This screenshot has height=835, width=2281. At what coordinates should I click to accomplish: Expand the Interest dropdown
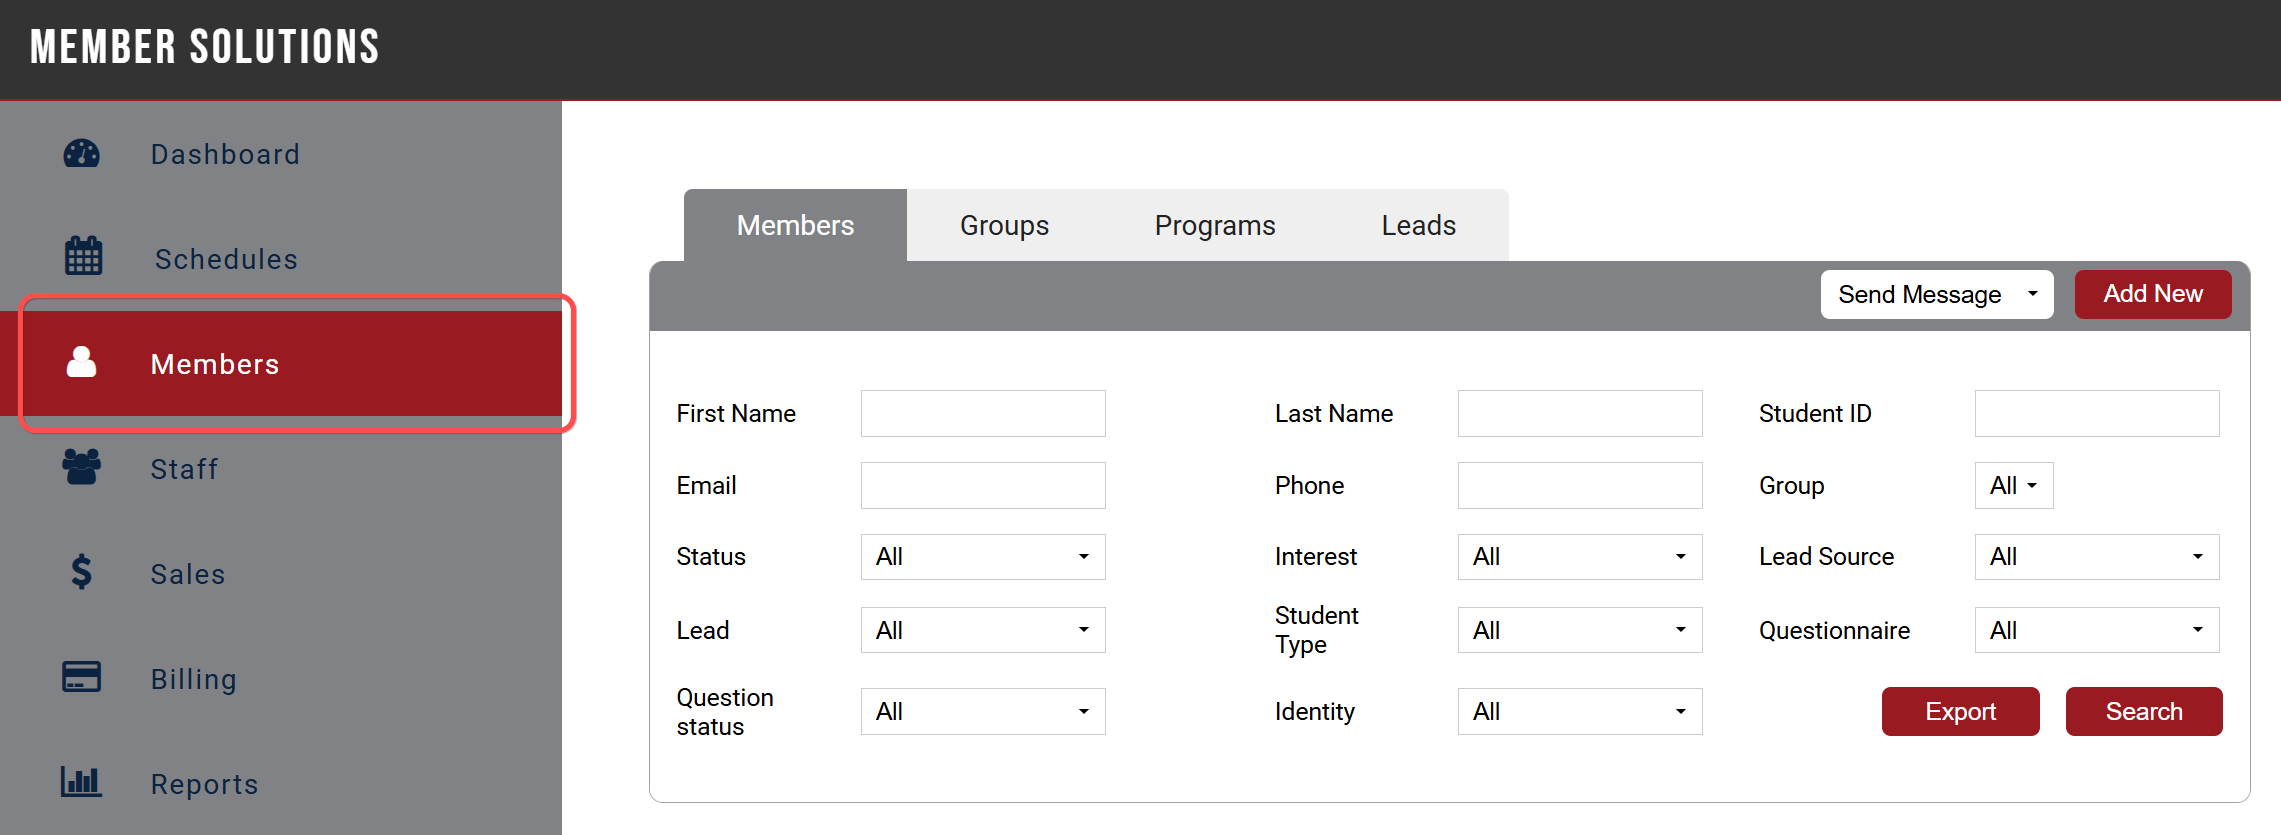click(x=1580, y=557)
